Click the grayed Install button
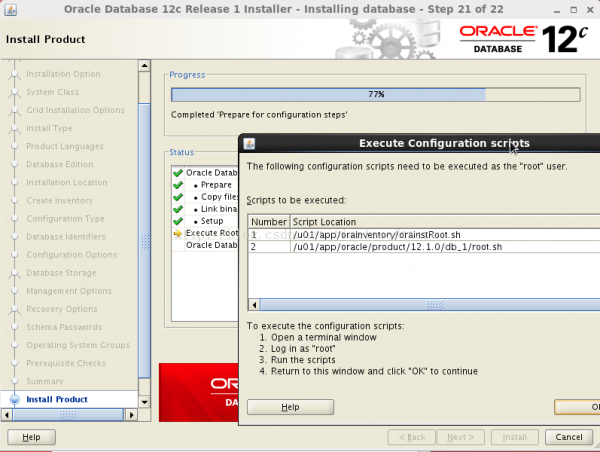Screen dimensions: 600x452 (x=515, y=437)
